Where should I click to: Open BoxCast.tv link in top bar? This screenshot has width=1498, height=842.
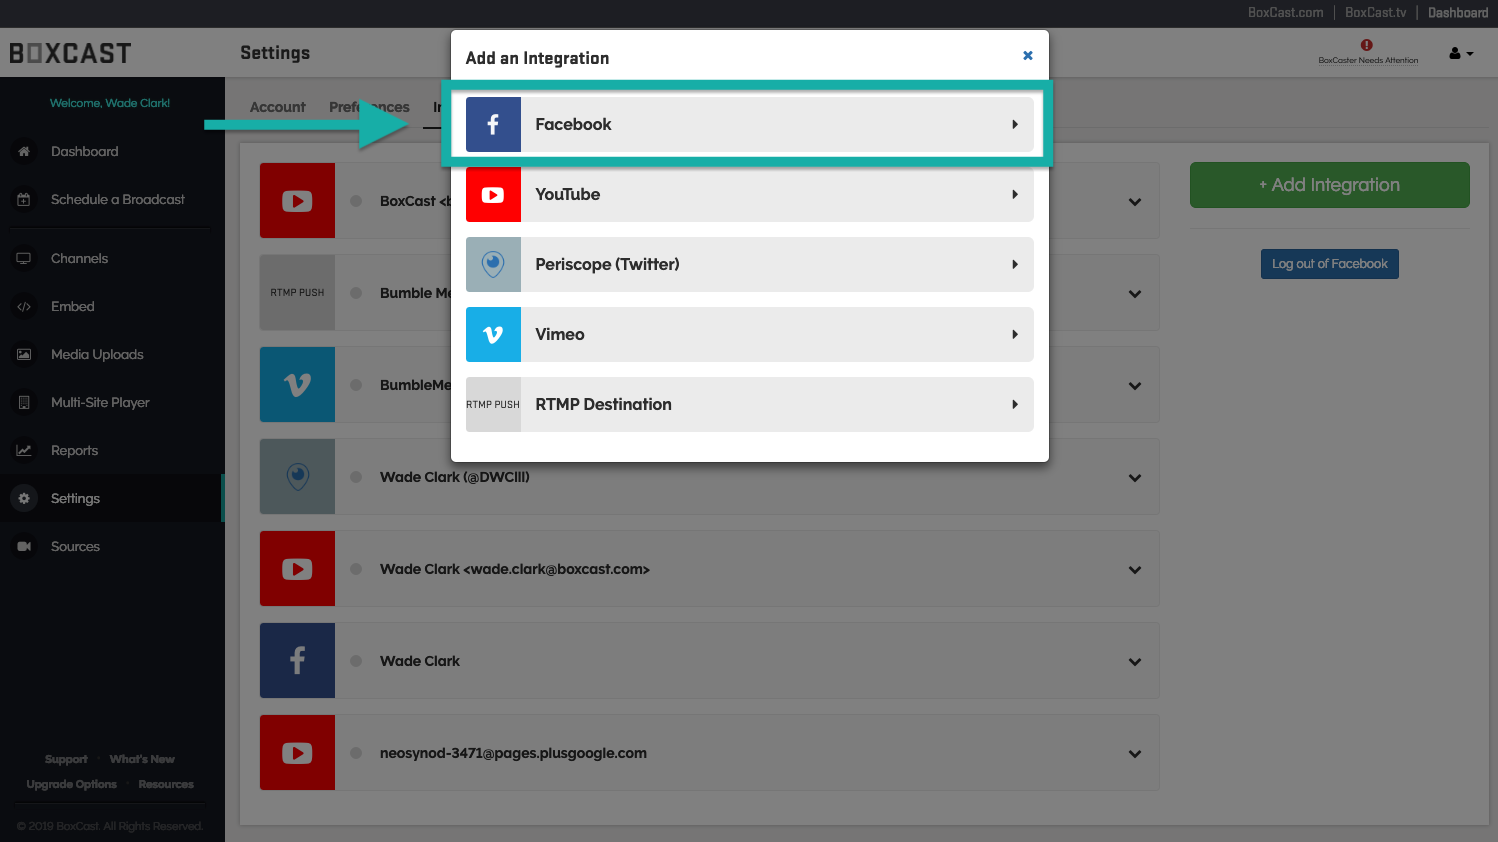pyautogui.click(x=1375, y=13)
